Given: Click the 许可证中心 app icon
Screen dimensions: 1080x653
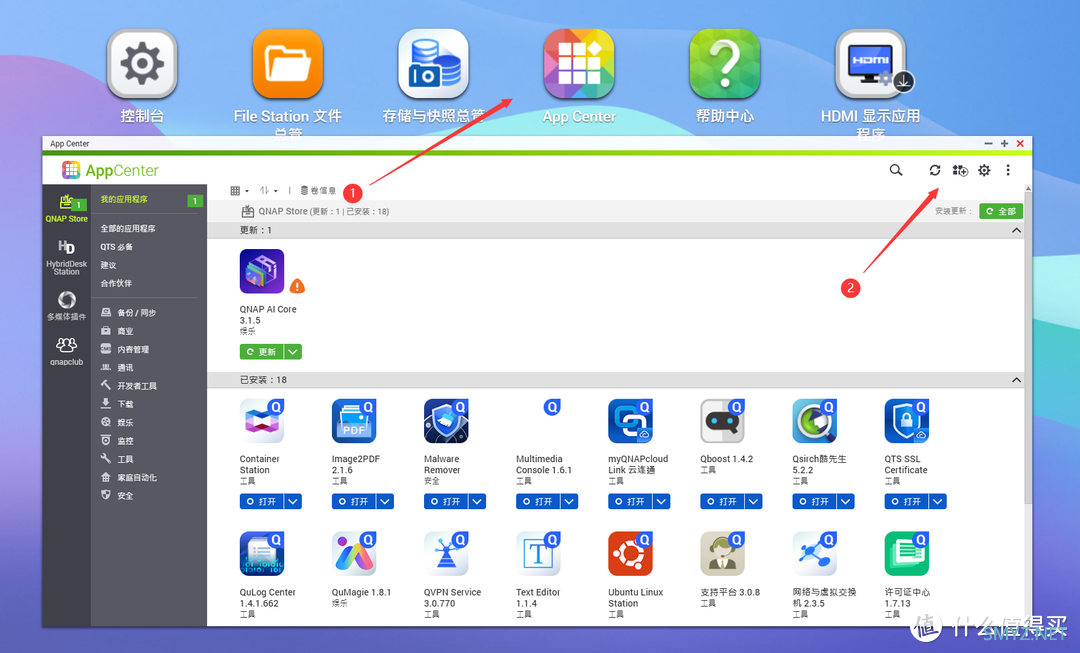Looking at the screenshot, I should point(907,554).
